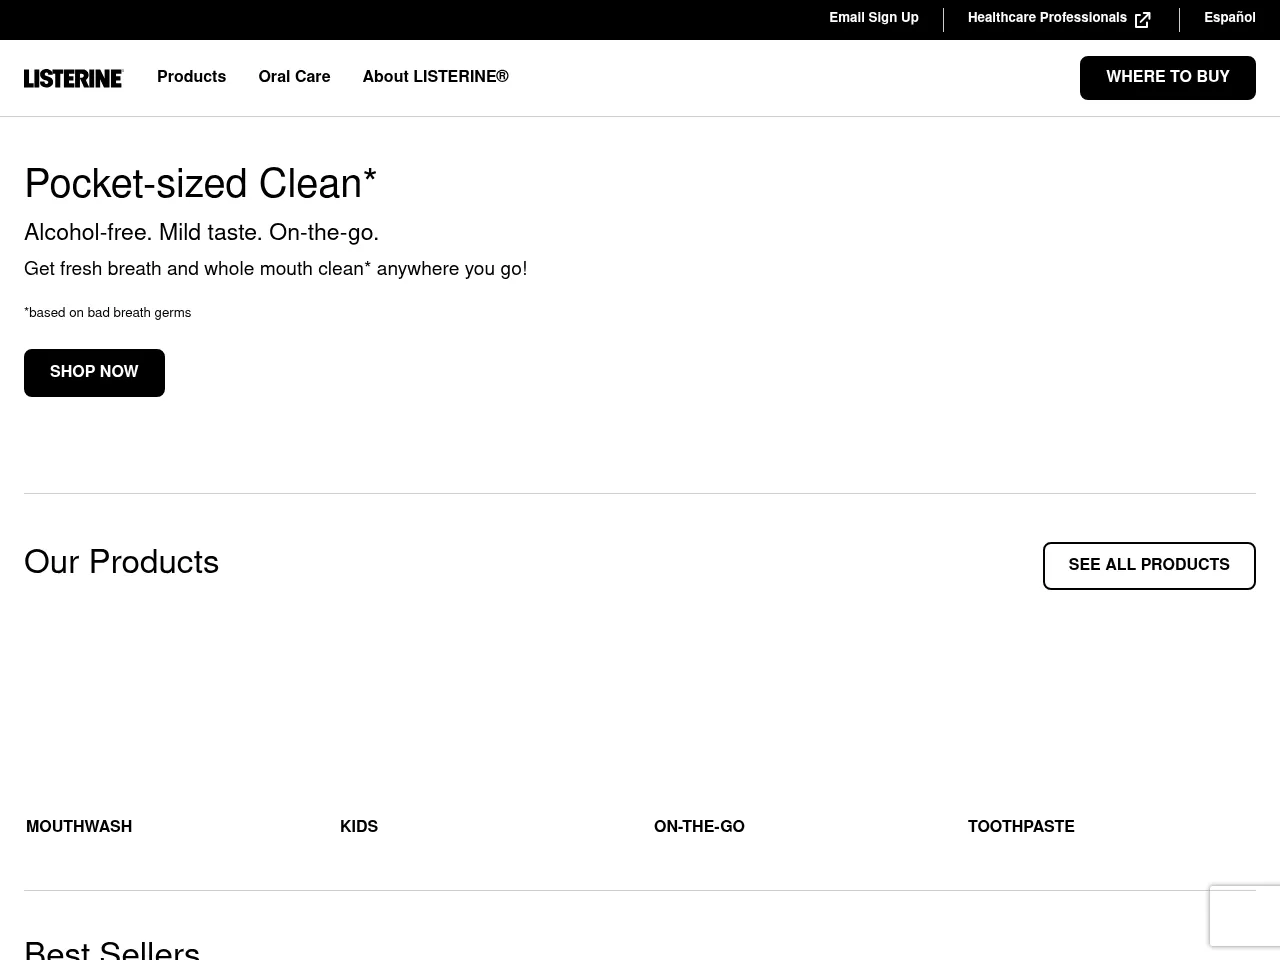This screenshot has height=960, width=1280.
Task: Open the MOUTHWASH category link
Action: [79, 827]
